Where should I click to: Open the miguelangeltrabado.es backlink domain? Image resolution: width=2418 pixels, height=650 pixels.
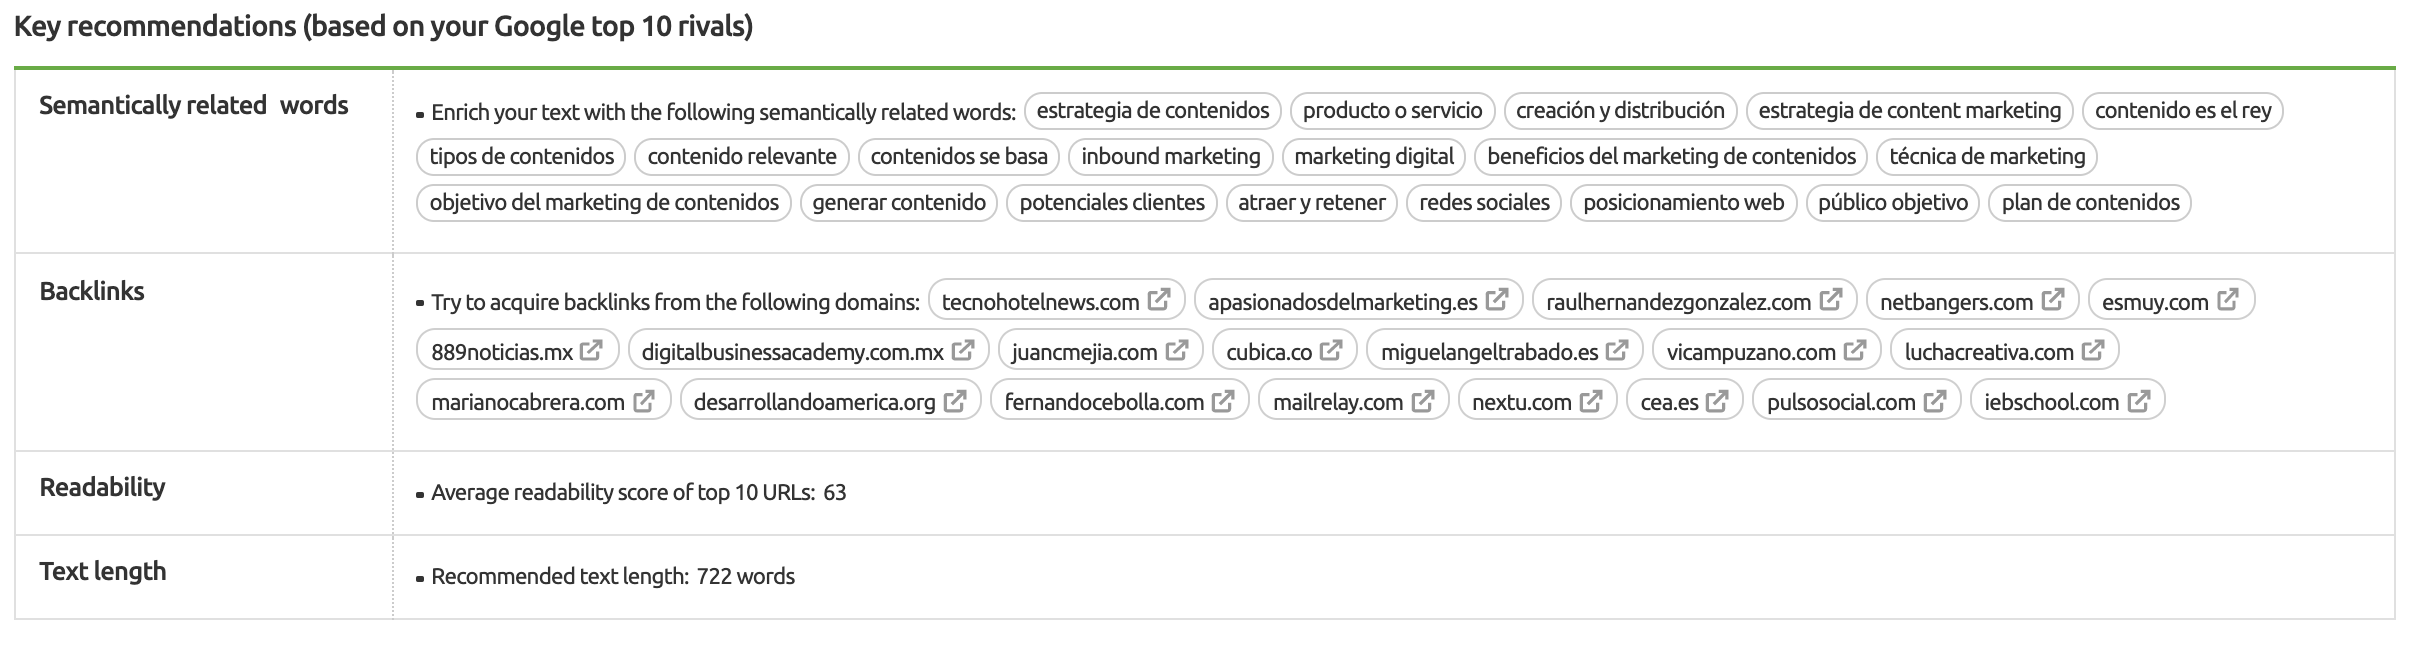coord(1489,352)
